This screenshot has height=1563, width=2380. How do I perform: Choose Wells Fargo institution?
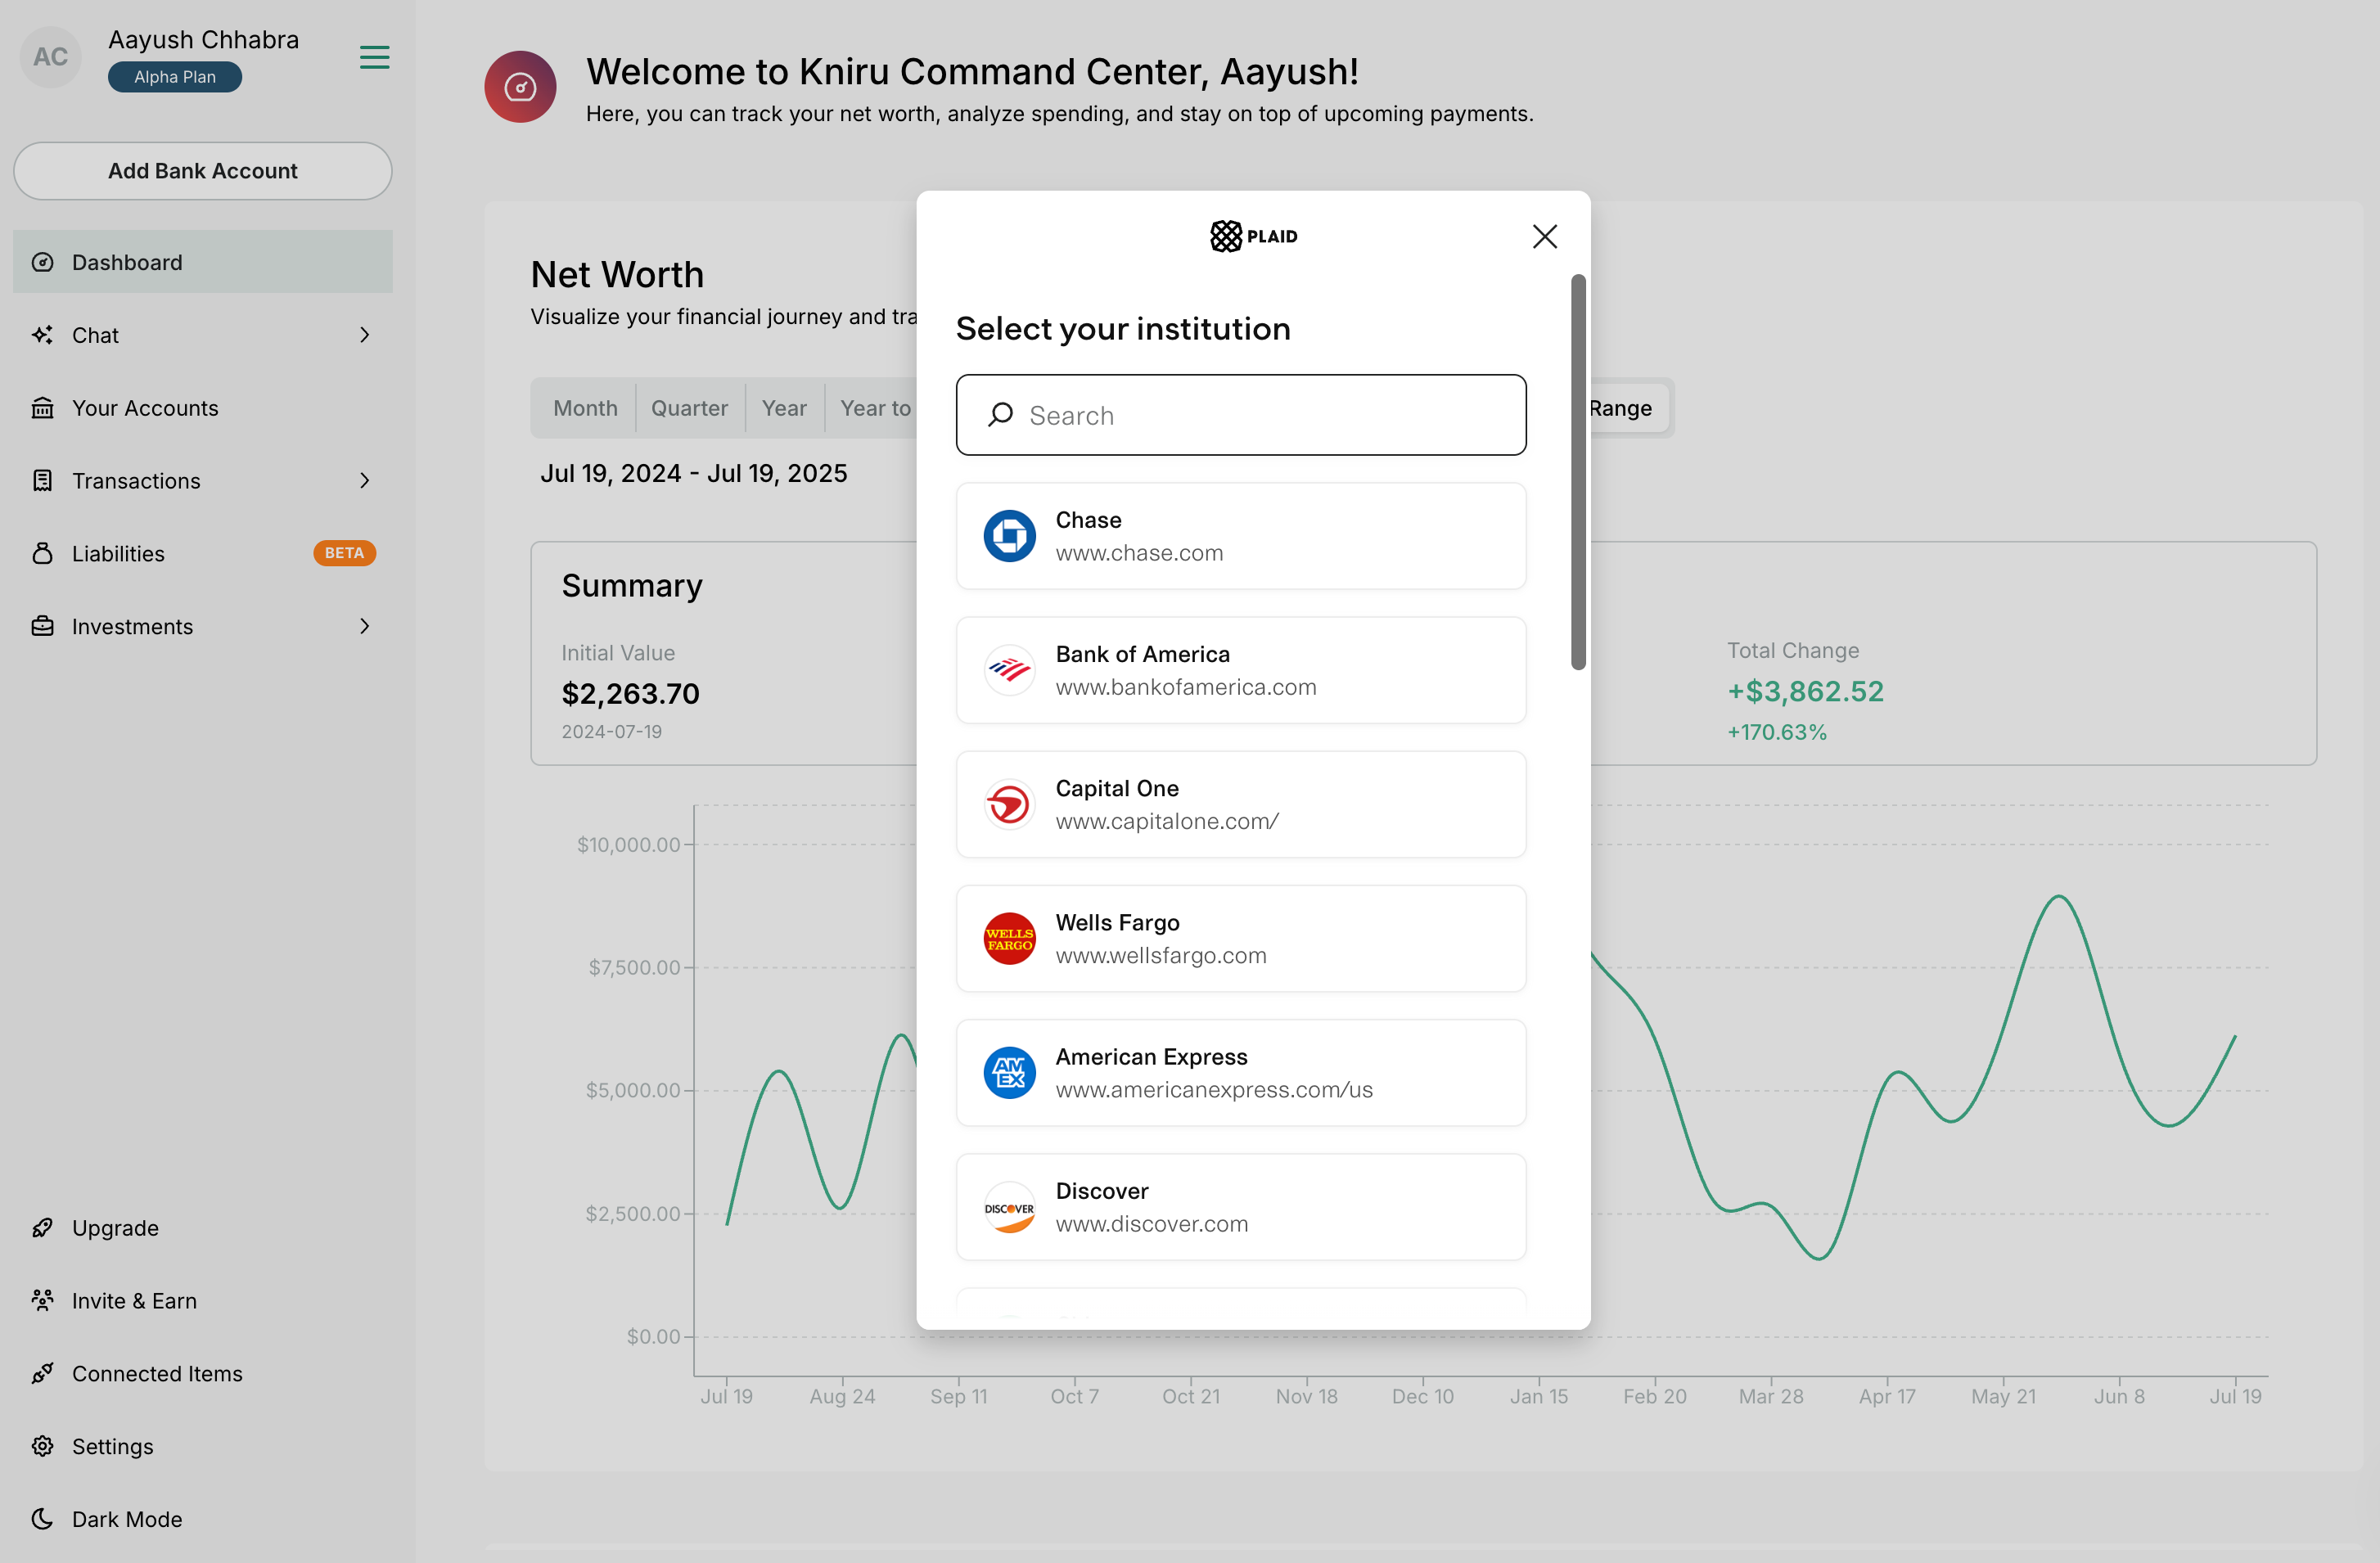click(x=1241, y=938)
